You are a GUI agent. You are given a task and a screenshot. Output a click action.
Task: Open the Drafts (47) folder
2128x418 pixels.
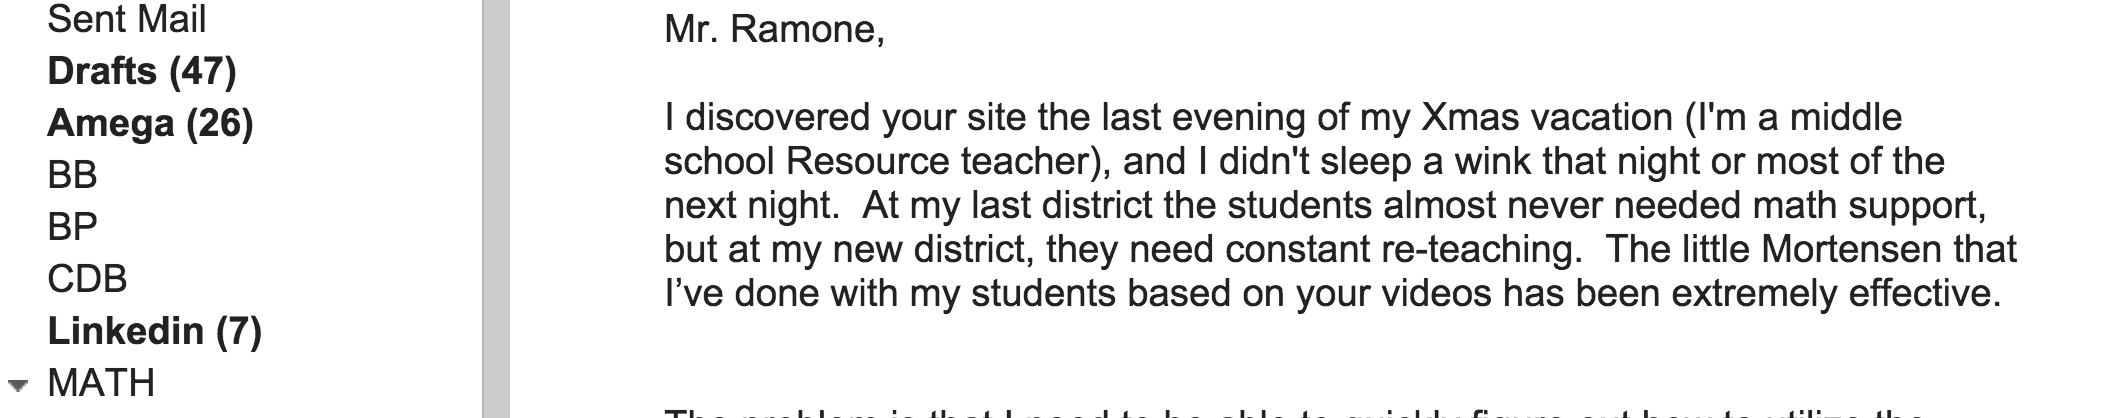(141, 72)
